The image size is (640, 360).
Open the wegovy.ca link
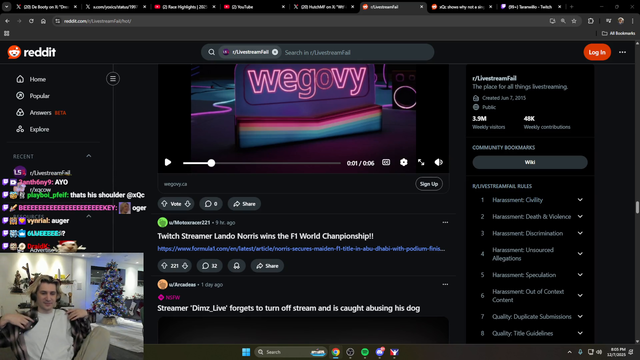pyautogui.click(x=176, y=184)
